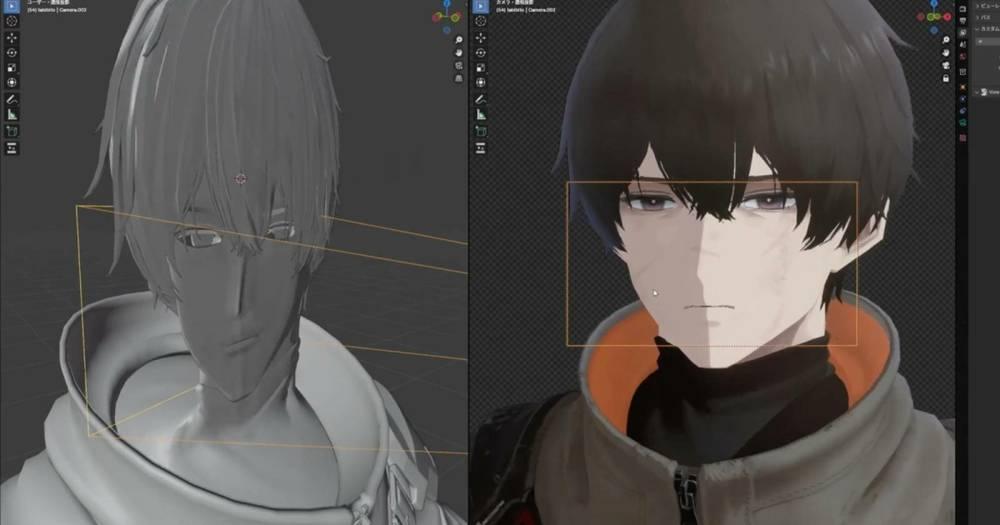1000x525 pixels.
Task: Select the Measure tool in camera viewport
Action: click(480, 114)
